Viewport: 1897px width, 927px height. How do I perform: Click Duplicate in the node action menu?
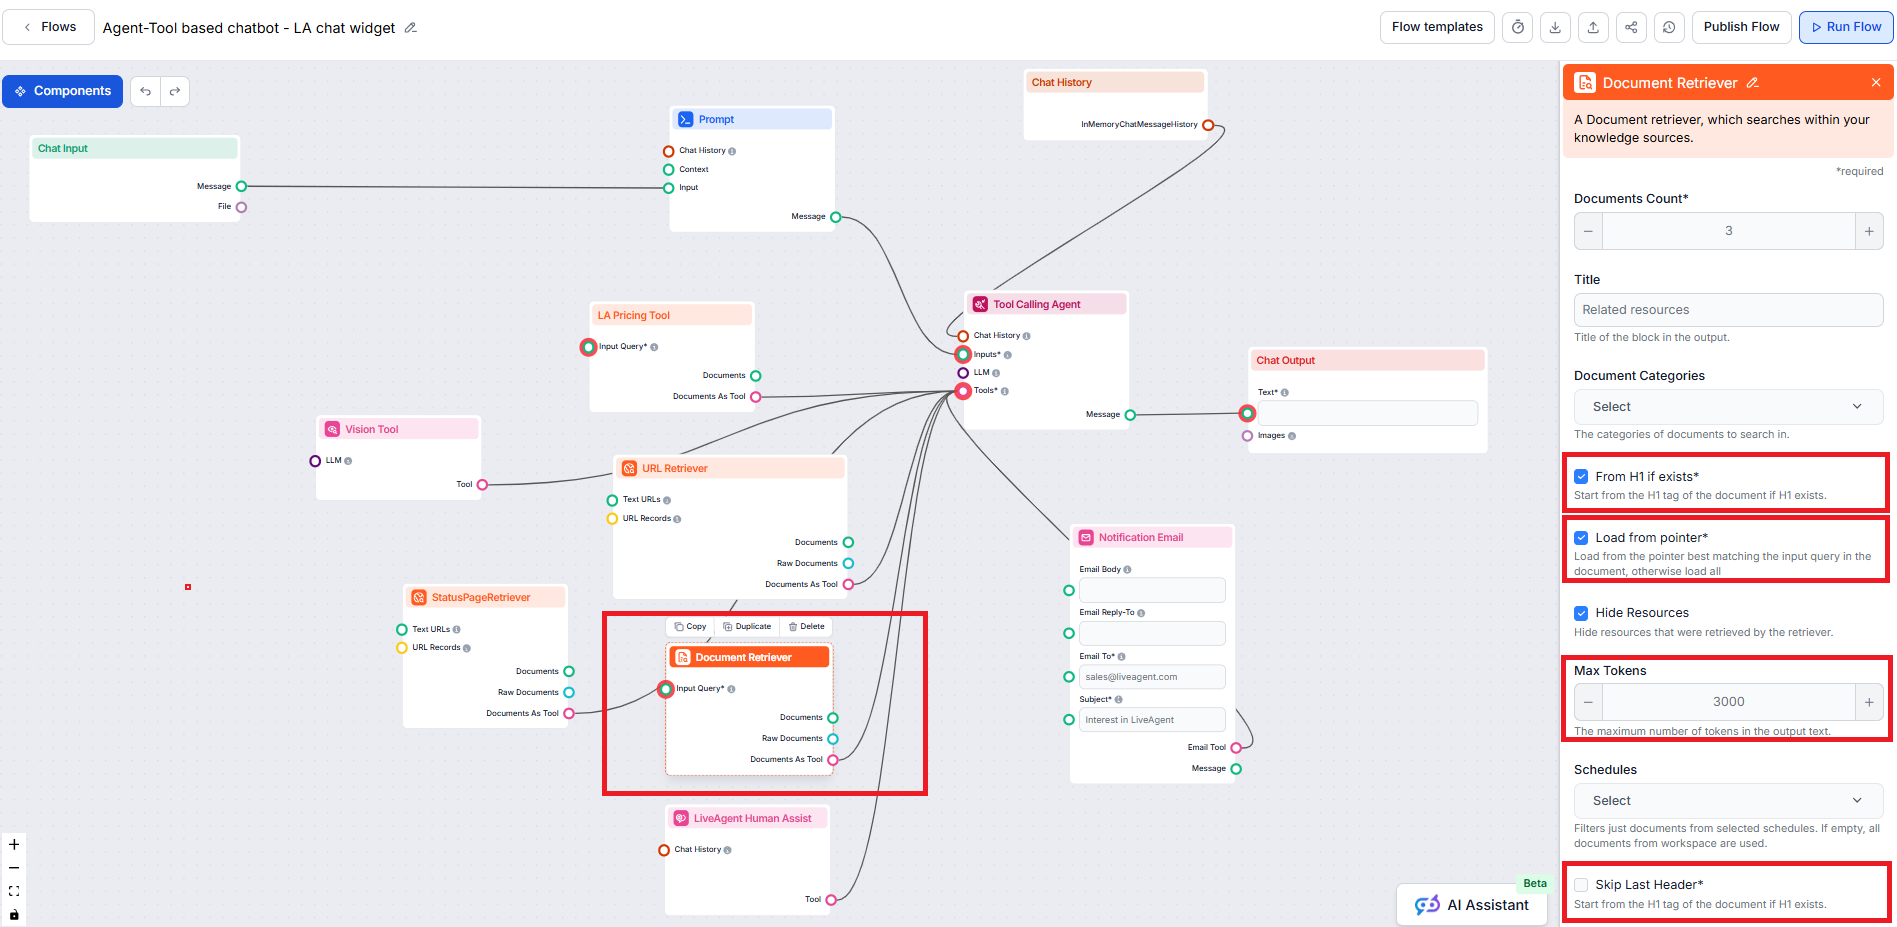pyautogui.click(x=747, y=627)
